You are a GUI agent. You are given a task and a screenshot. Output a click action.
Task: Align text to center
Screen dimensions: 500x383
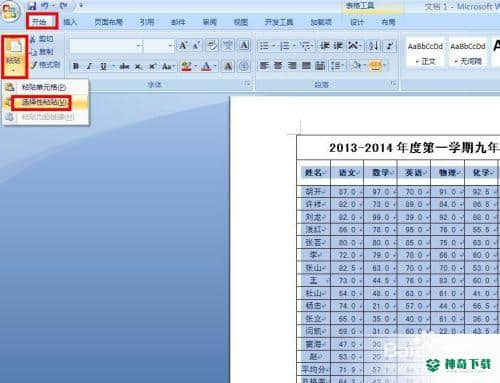(278, 65)
